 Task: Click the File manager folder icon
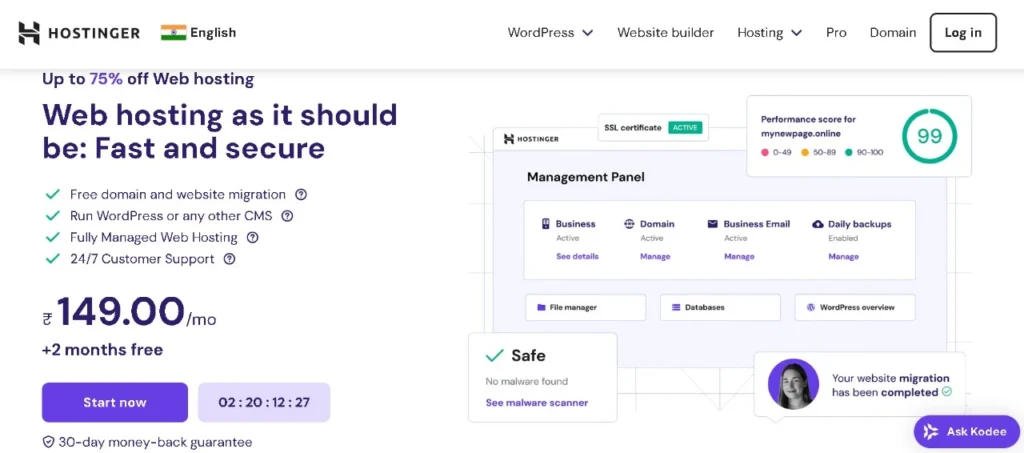coord(541,307)
